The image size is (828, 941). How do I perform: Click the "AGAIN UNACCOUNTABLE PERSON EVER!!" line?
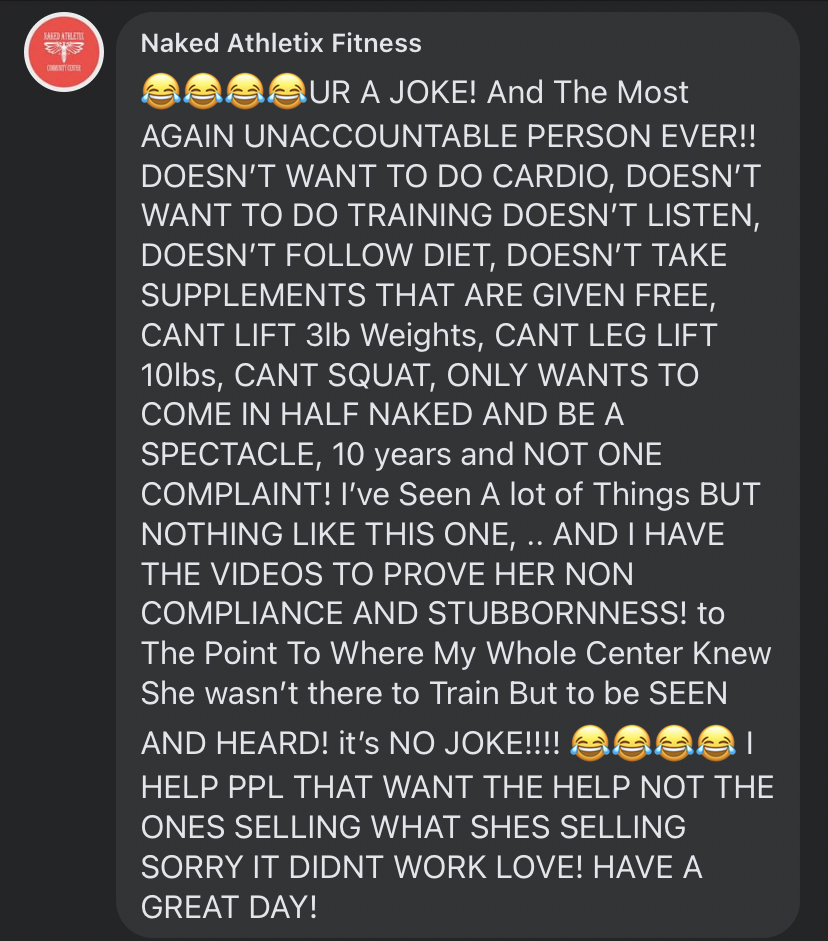tap(449, 136)
